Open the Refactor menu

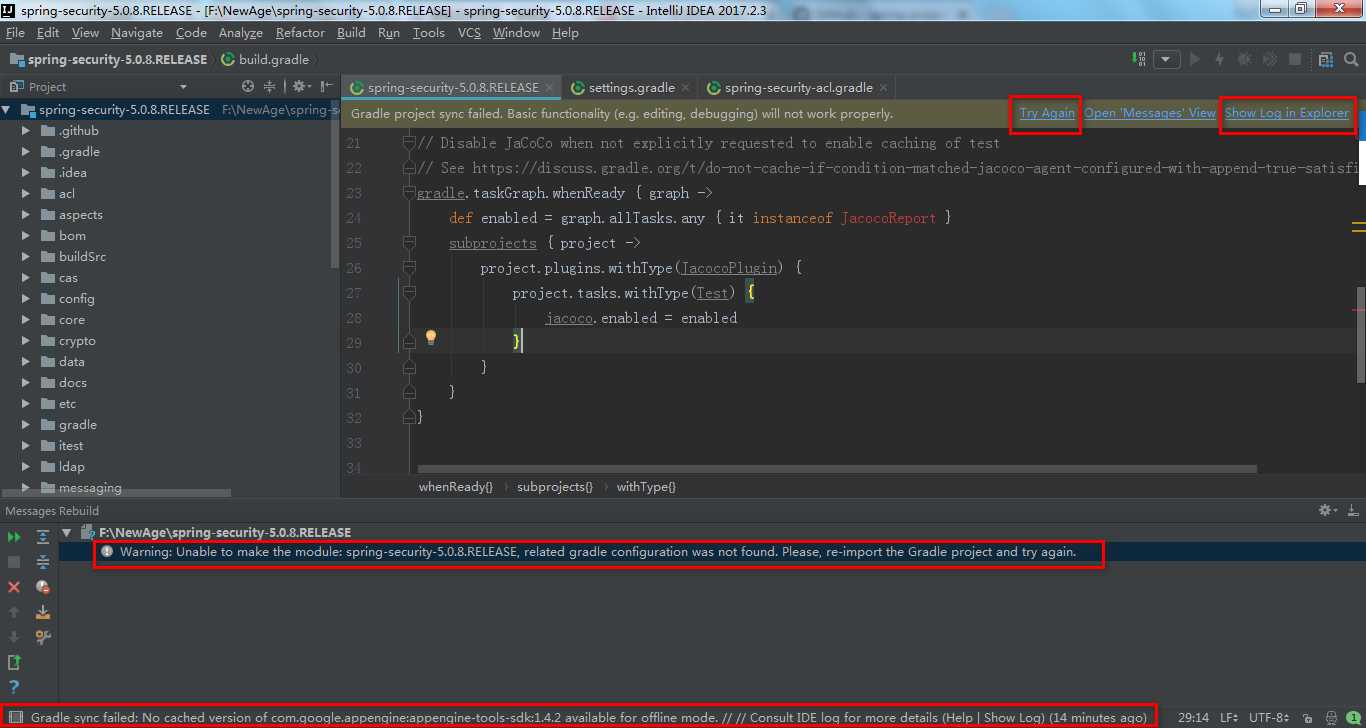[300, 33]
